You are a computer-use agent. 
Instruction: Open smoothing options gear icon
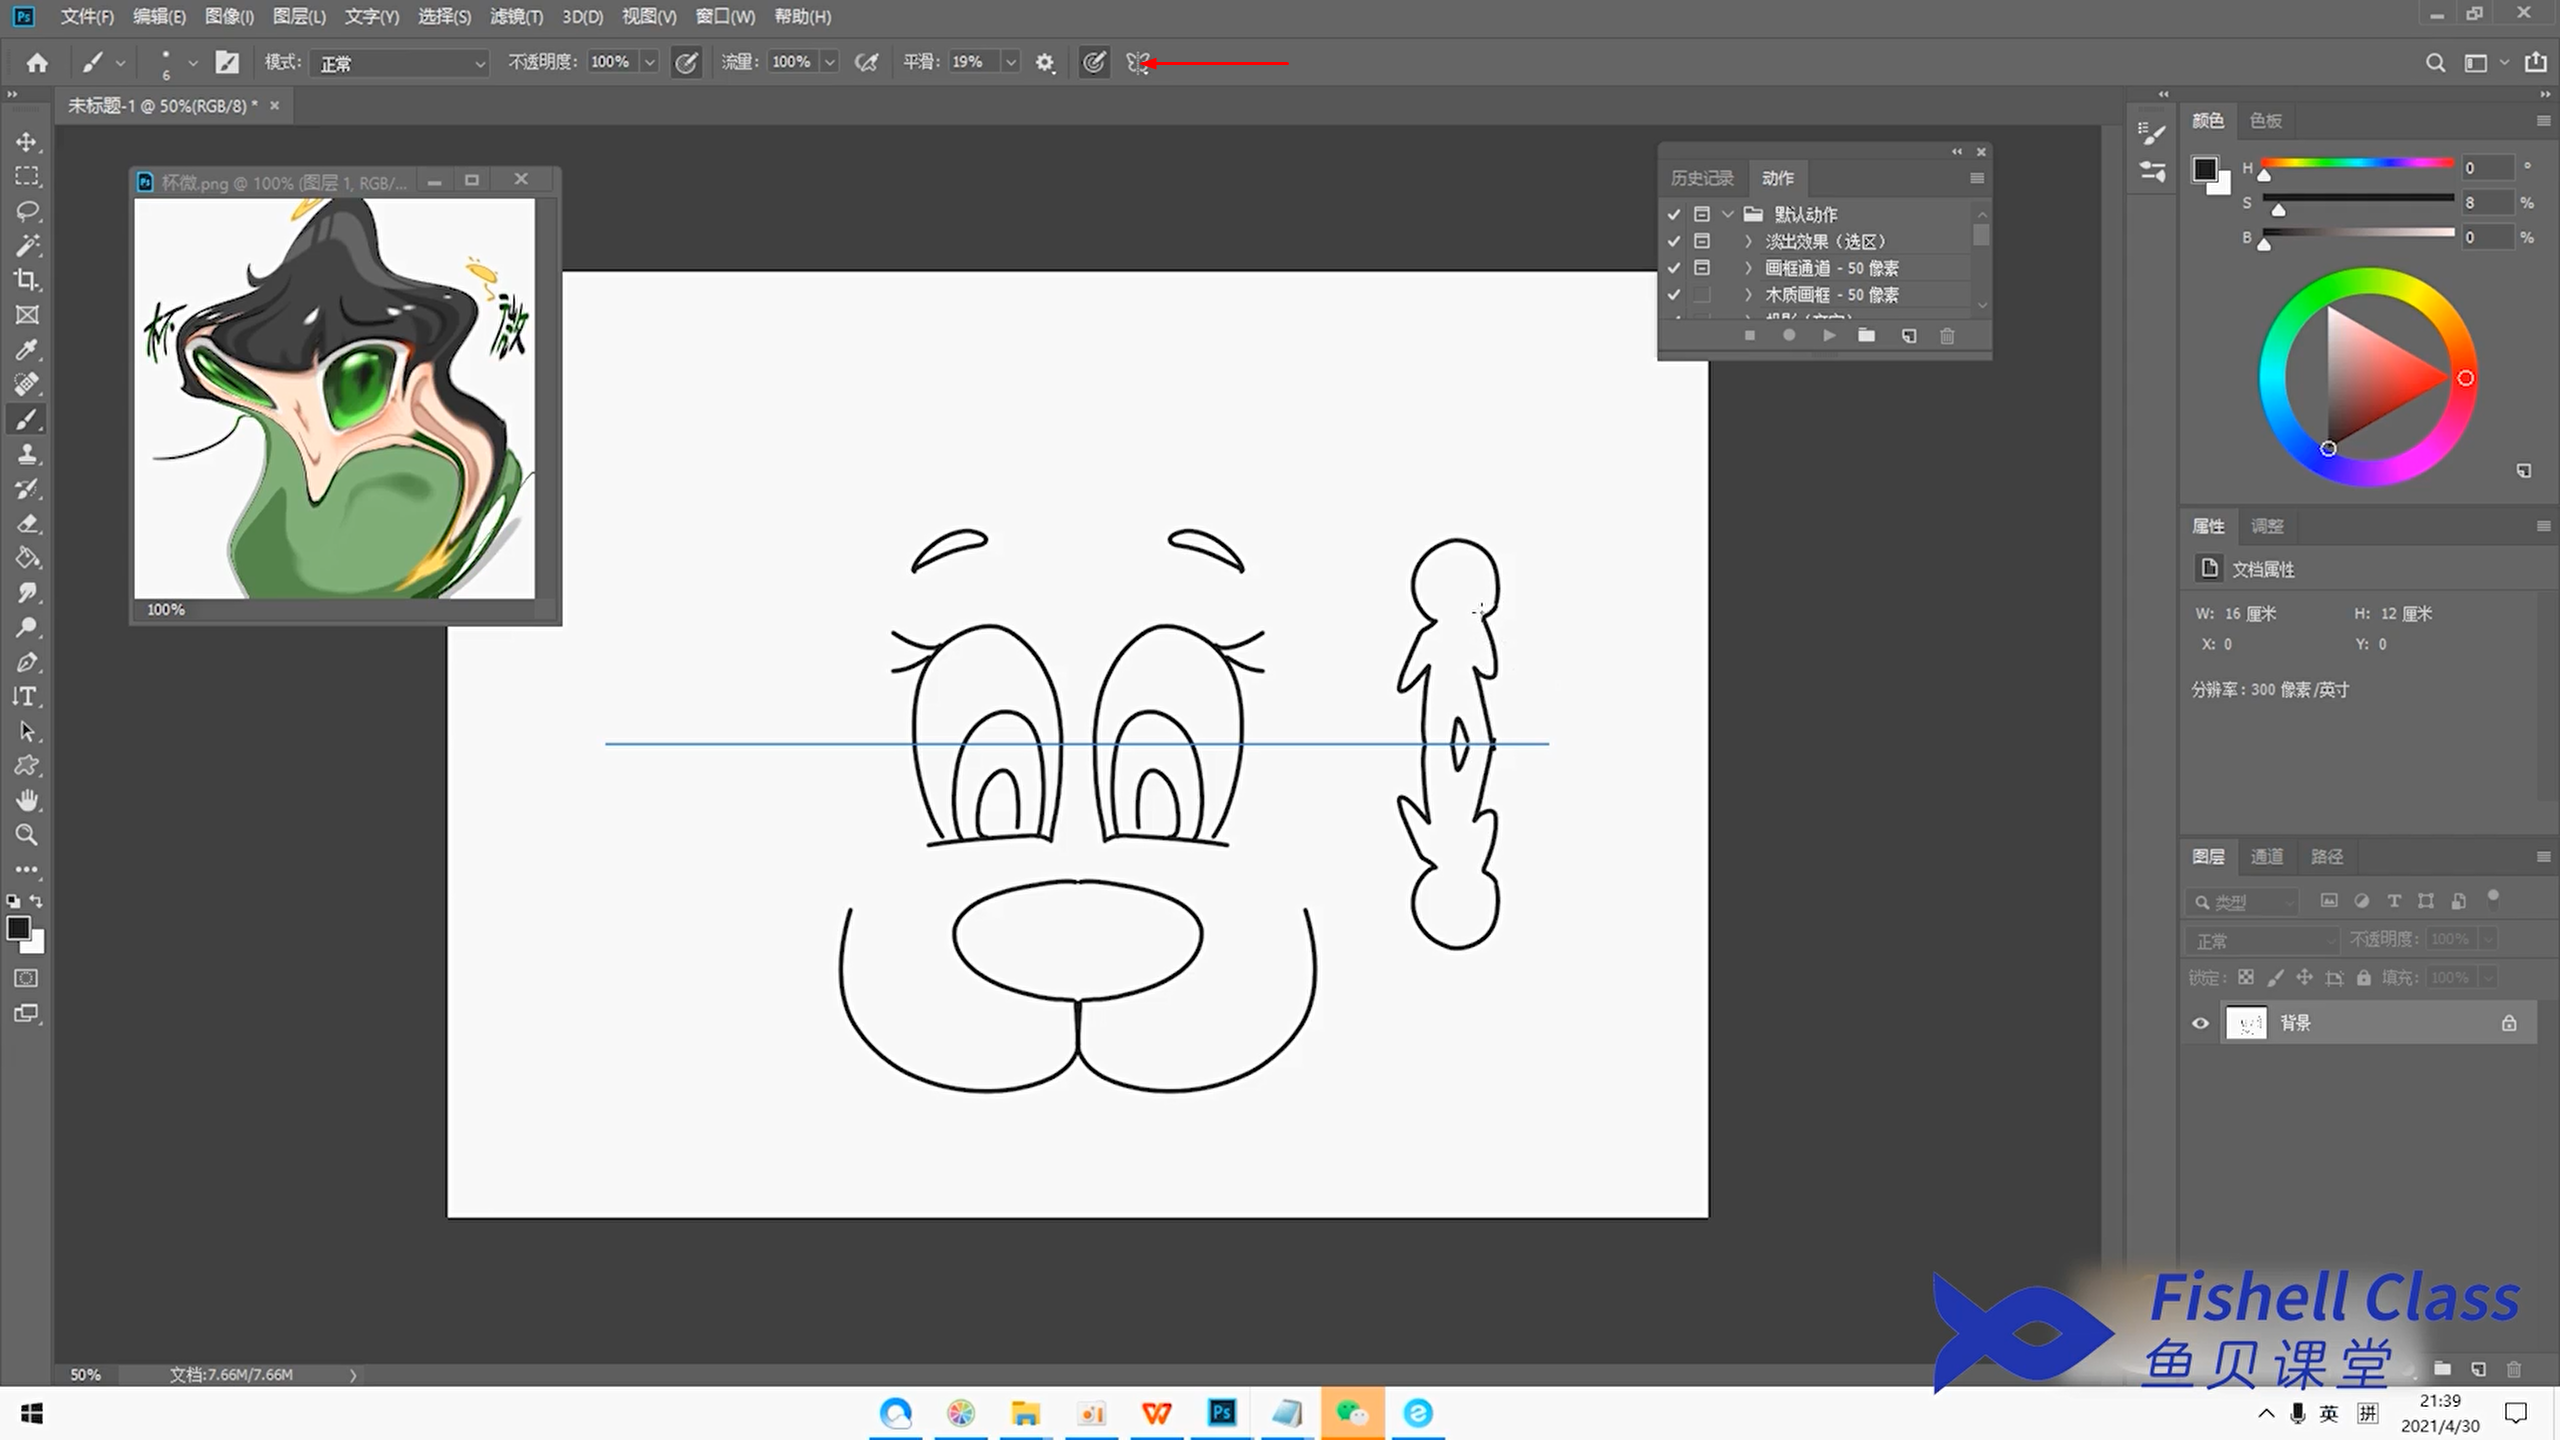pyautogui.click(x=1045, y=63)
